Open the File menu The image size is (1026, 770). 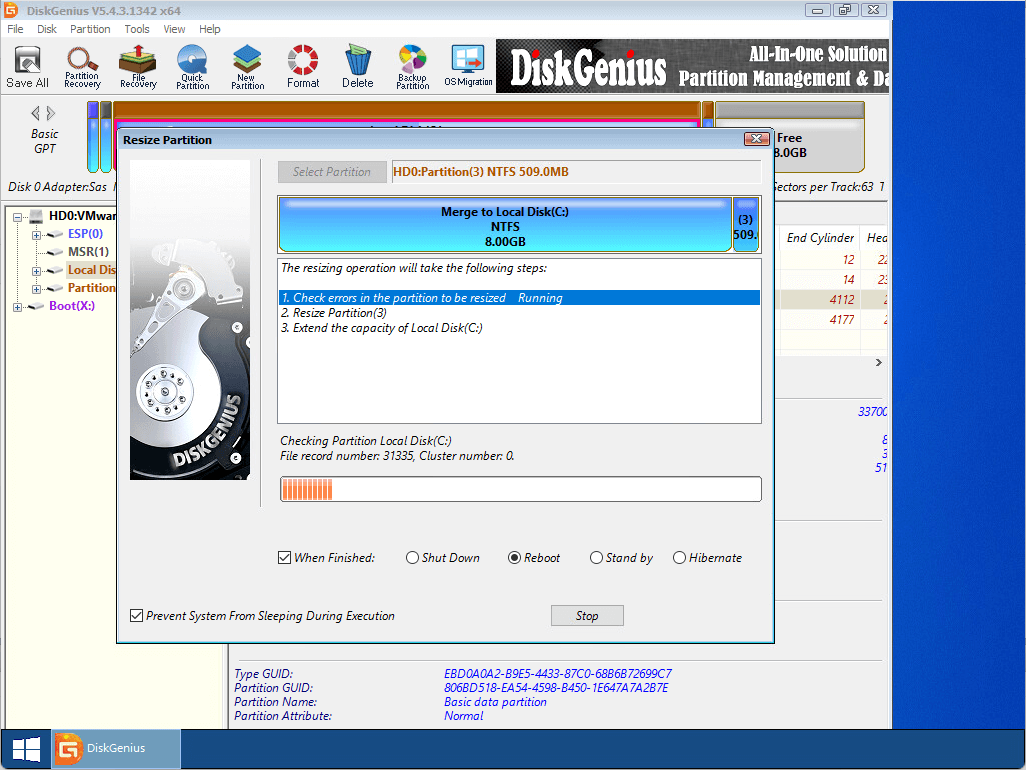click(x=15, y=29)
